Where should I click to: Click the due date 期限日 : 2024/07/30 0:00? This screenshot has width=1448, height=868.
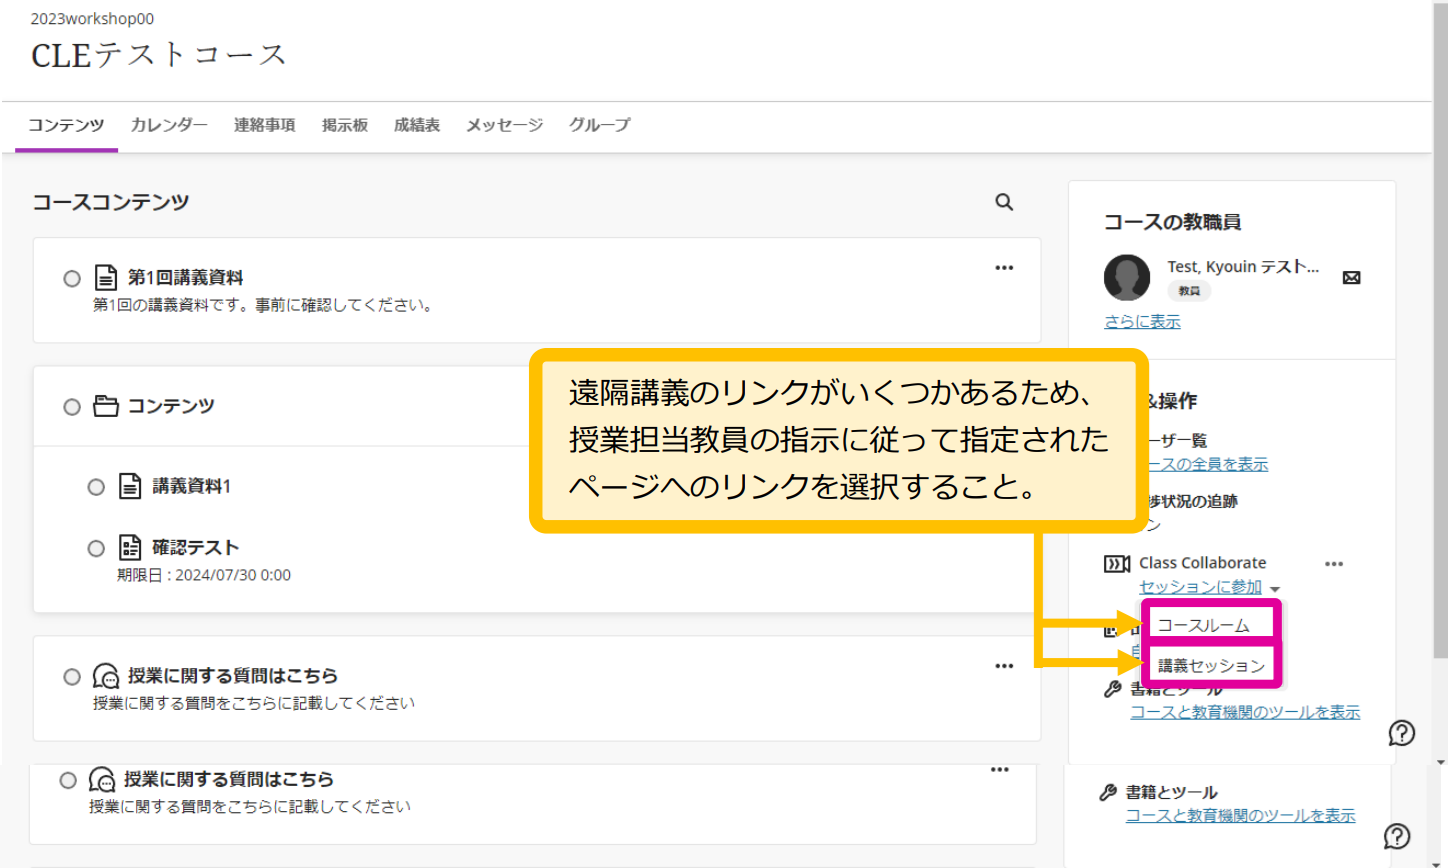coord(204,575)
